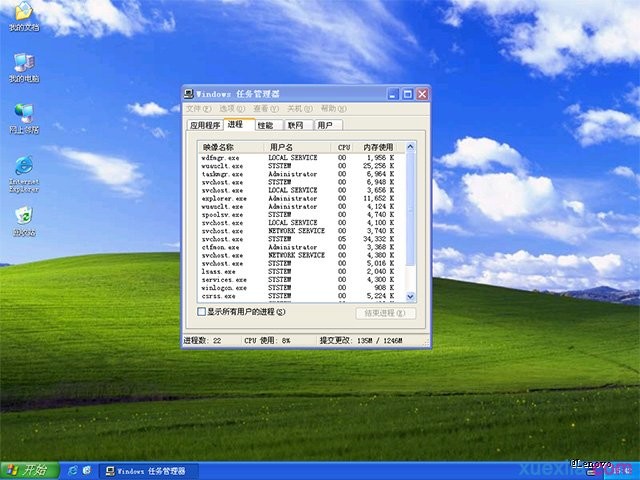The height and width of the screenshot is (480, 640).
Task: Select the csrss.exe process row
Action: point(301,296)
